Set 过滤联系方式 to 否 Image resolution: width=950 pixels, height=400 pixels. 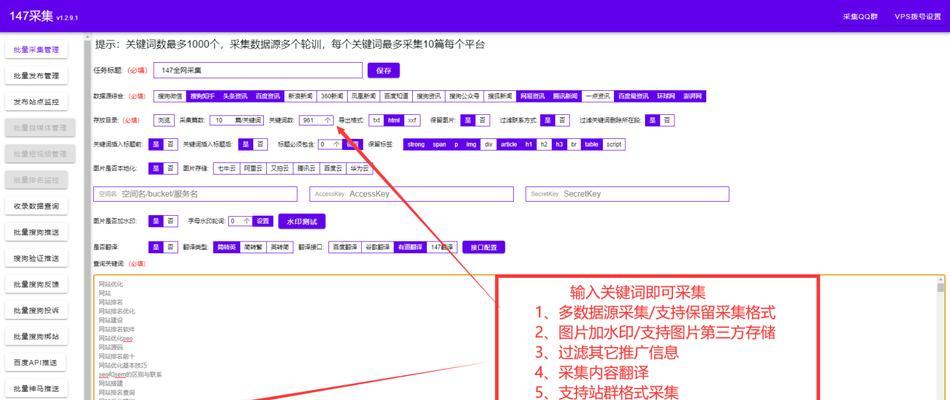point(562,121)
